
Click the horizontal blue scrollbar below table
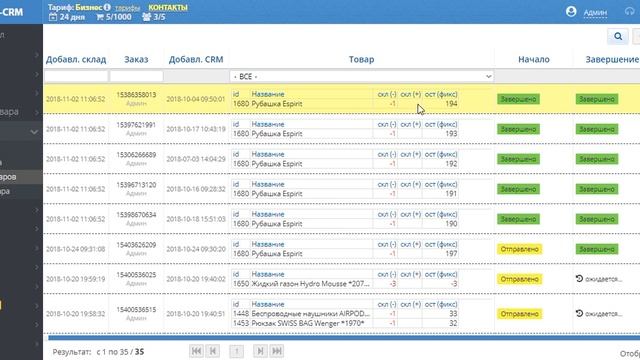pos(344,338)
